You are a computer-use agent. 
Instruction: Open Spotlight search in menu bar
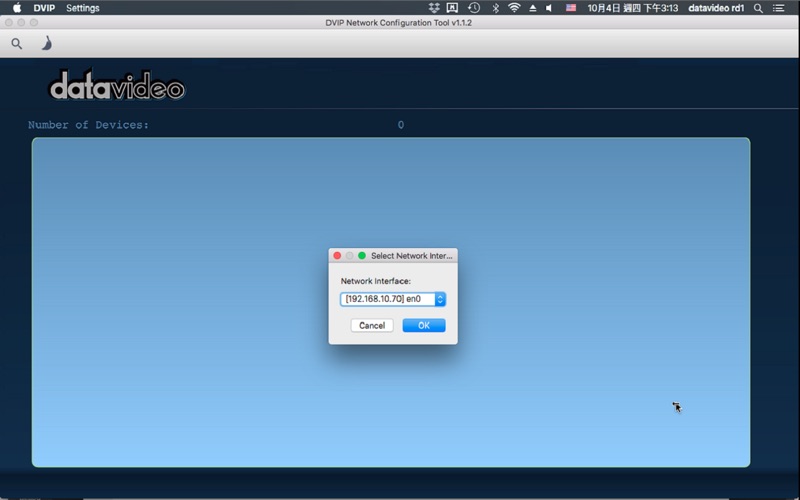pyautogui.click(x=759, y=8)
